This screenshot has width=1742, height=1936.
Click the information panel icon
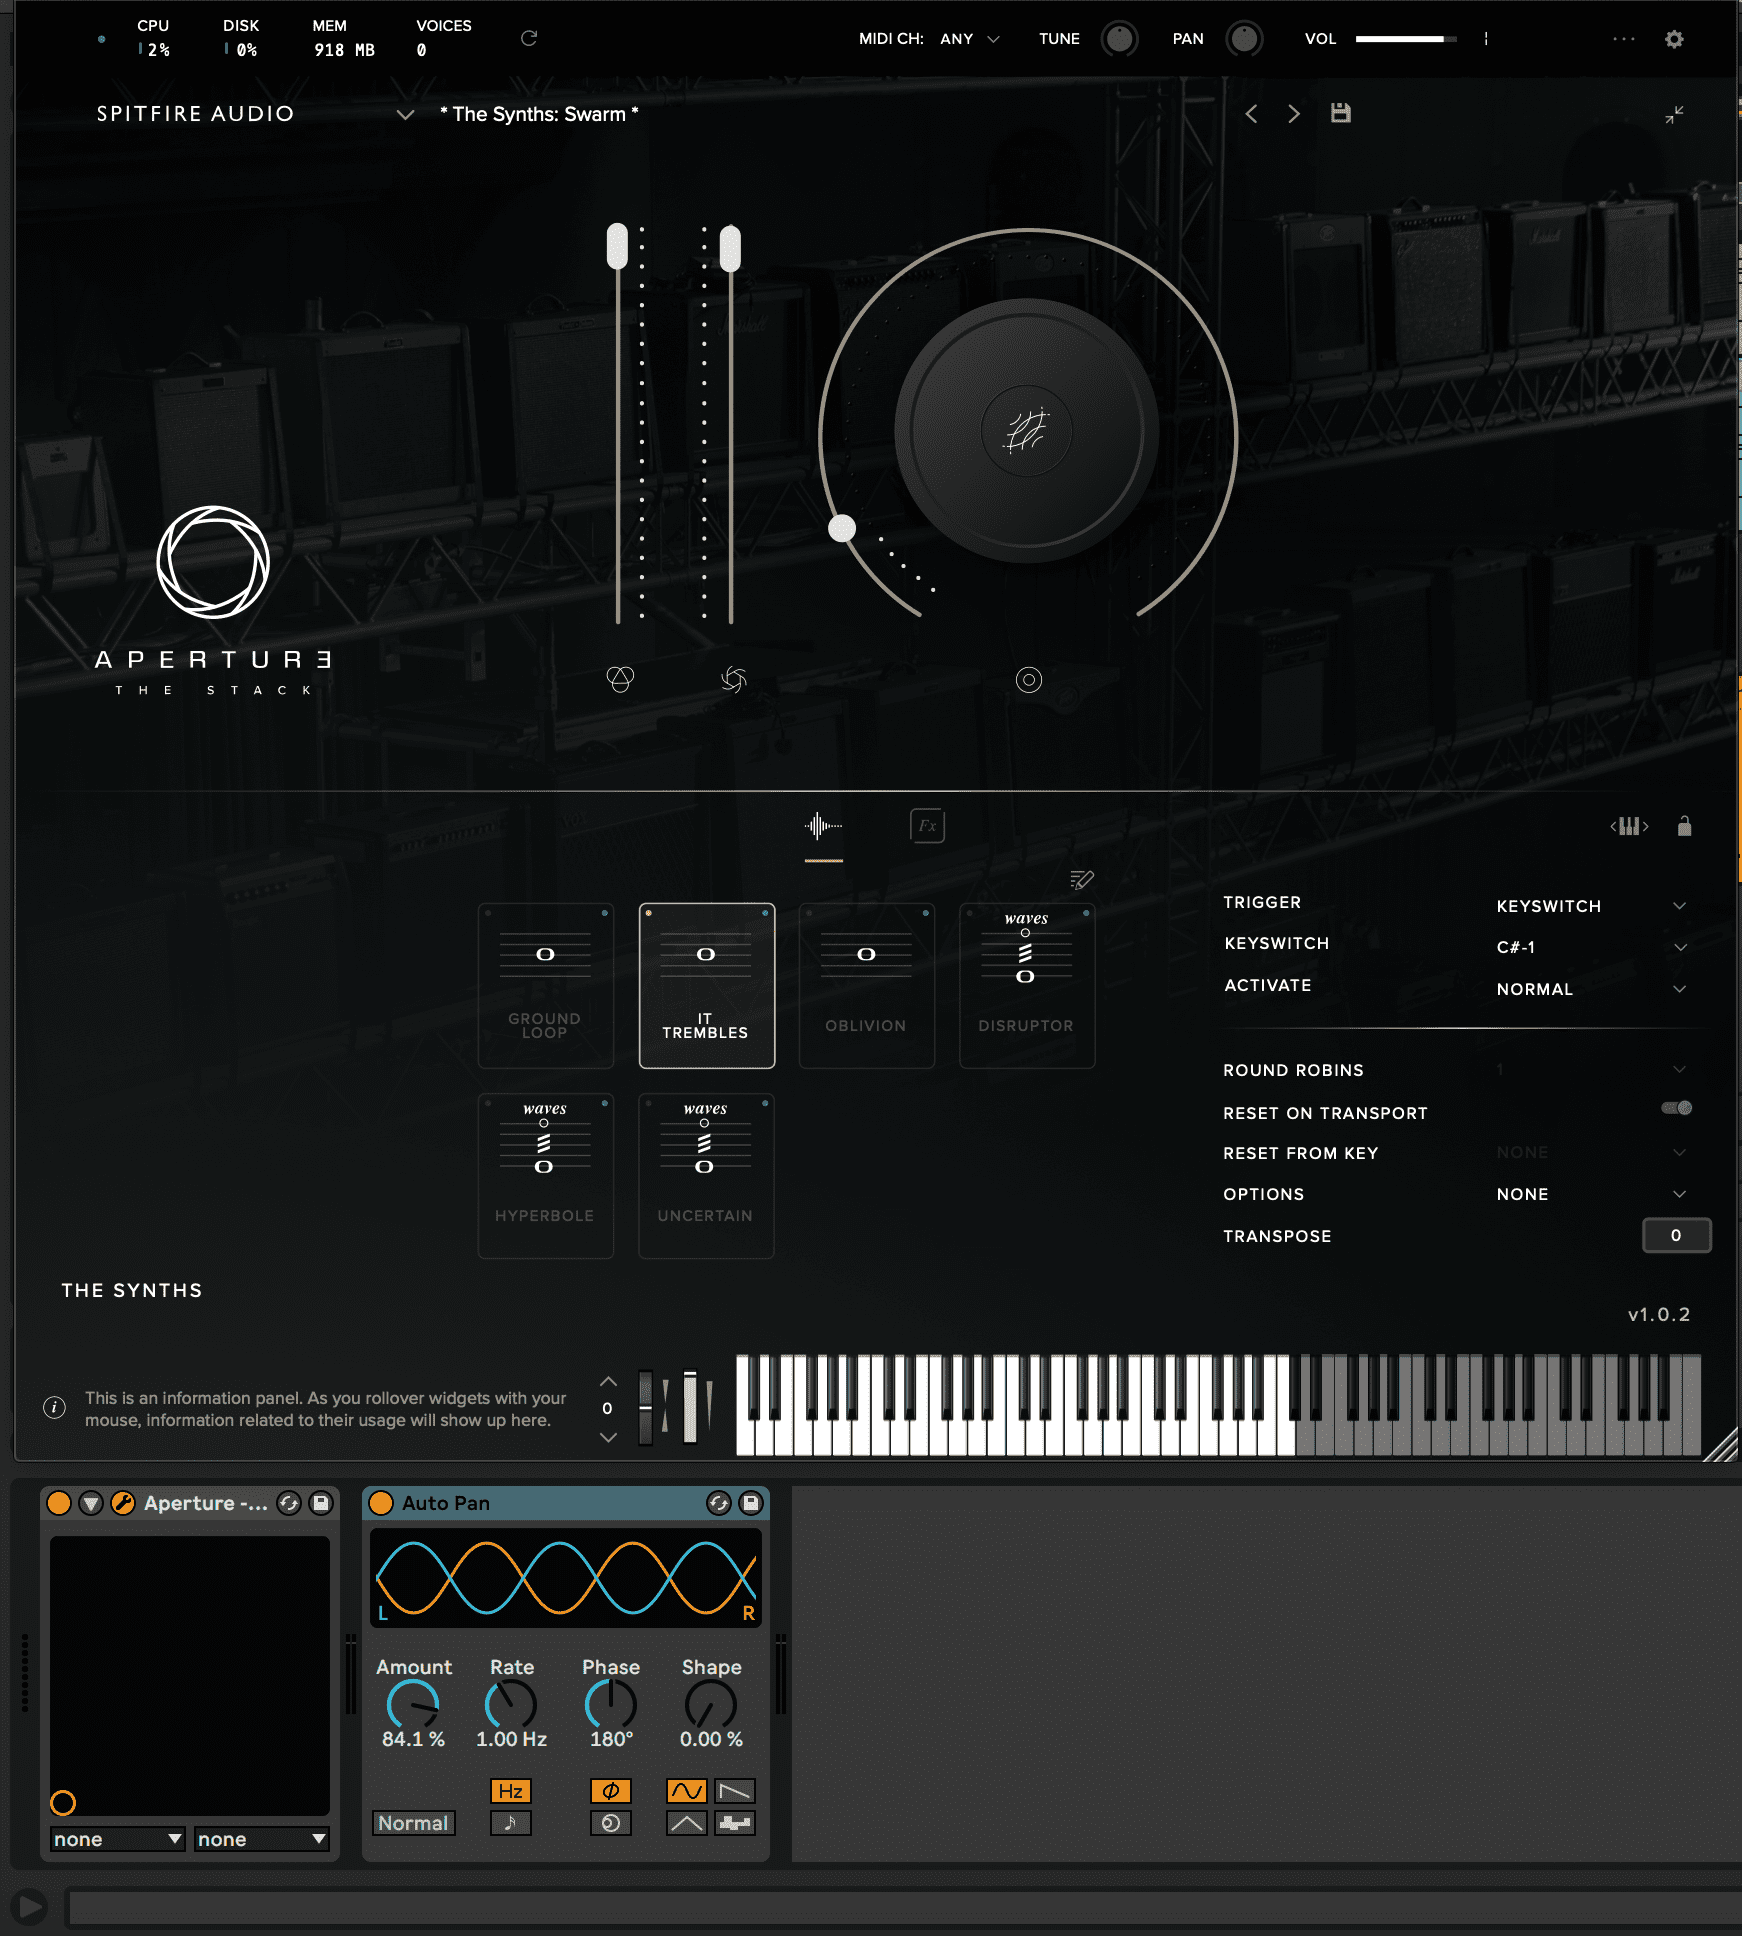[x=55, y=1408]
